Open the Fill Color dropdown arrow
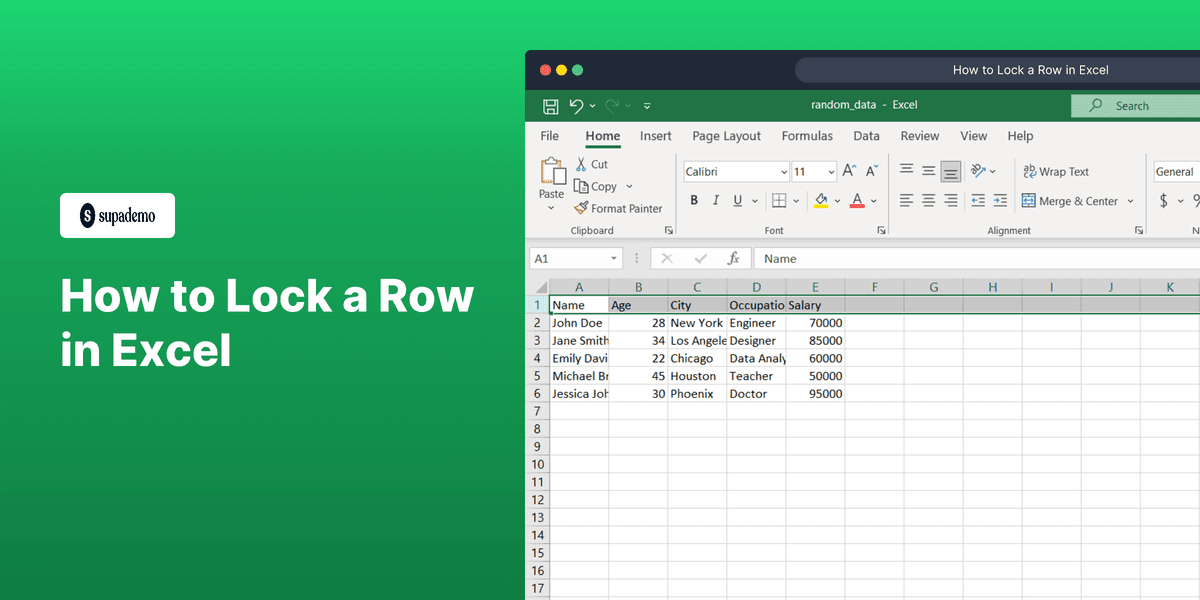 [x=838, y=200]
